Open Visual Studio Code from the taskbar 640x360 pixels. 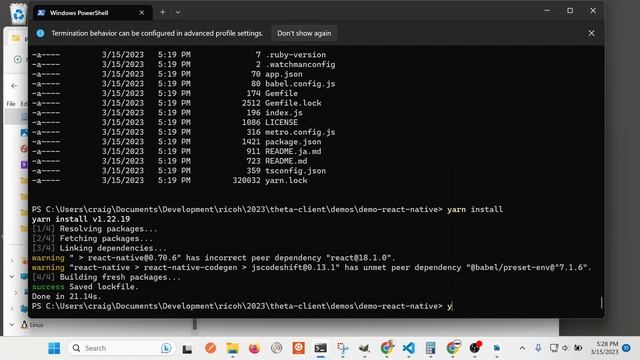[409, 348]
